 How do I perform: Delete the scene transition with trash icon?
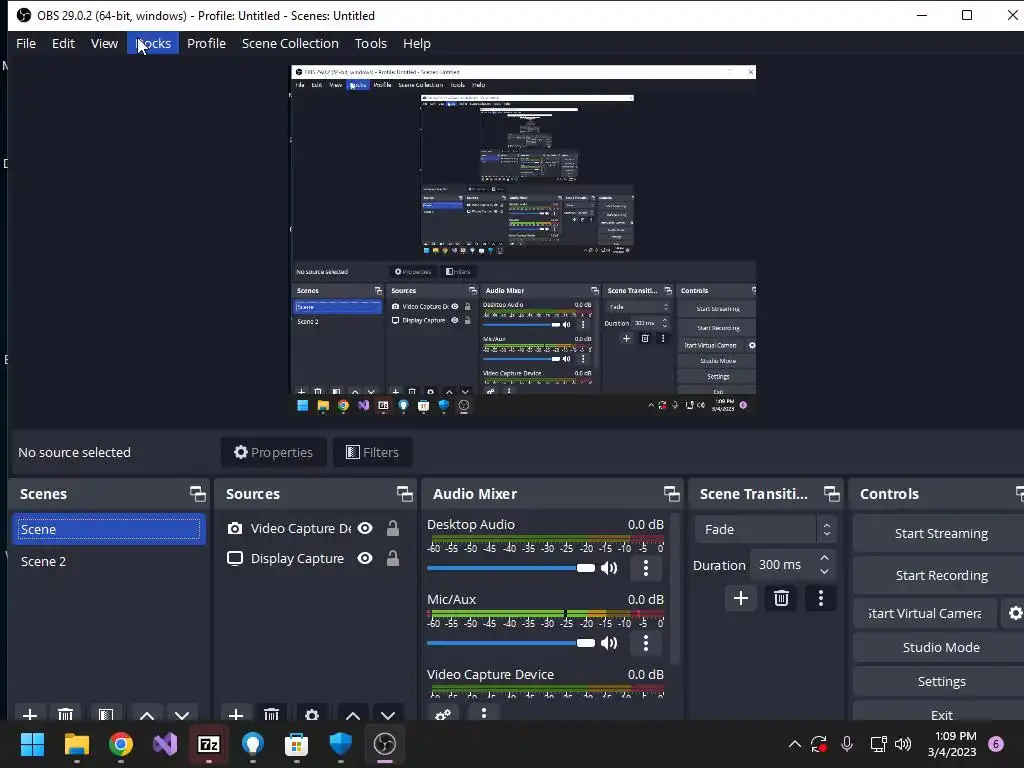(x=781, y=598)
